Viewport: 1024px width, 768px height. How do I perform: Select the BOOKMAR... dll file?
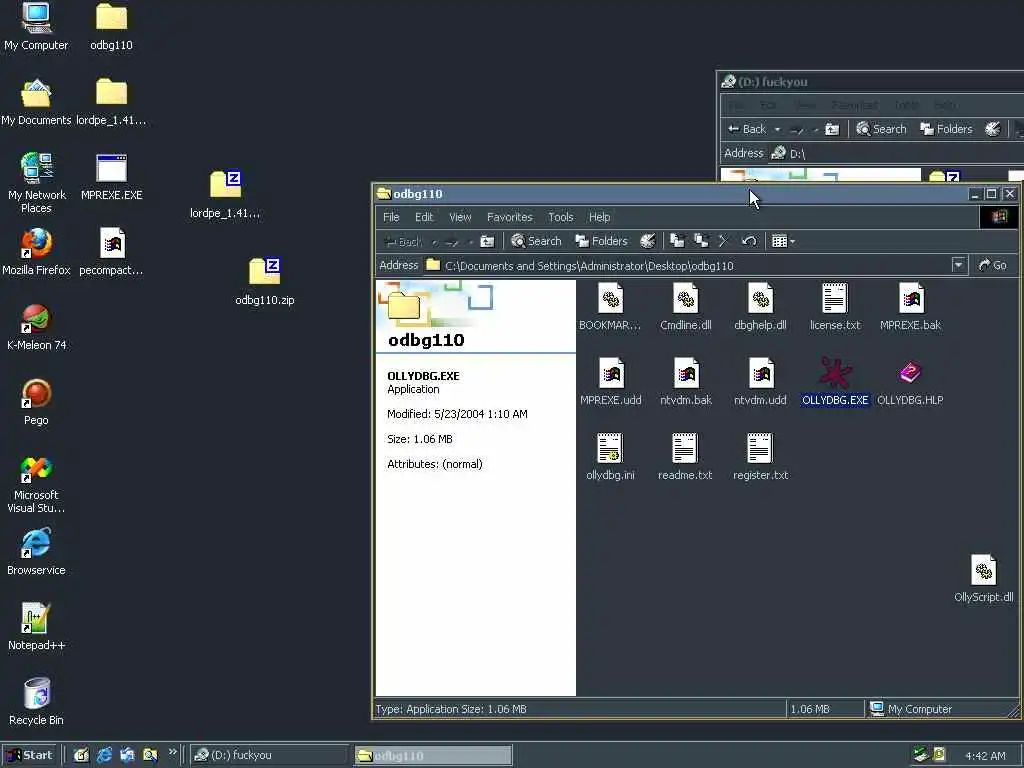pos(610,307)
